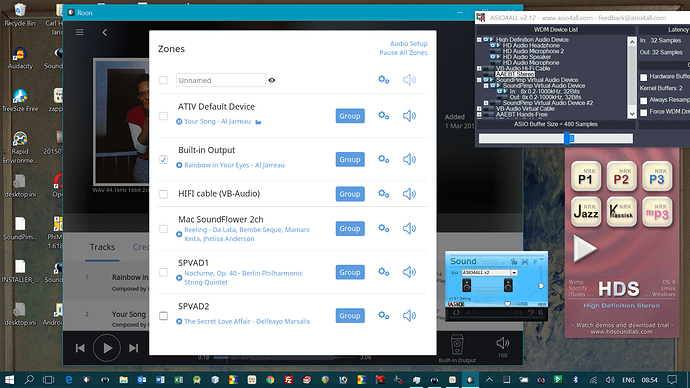The image size is (690, 388).
Task: Go back with Roon back arrow
Action: coord(105,32)
